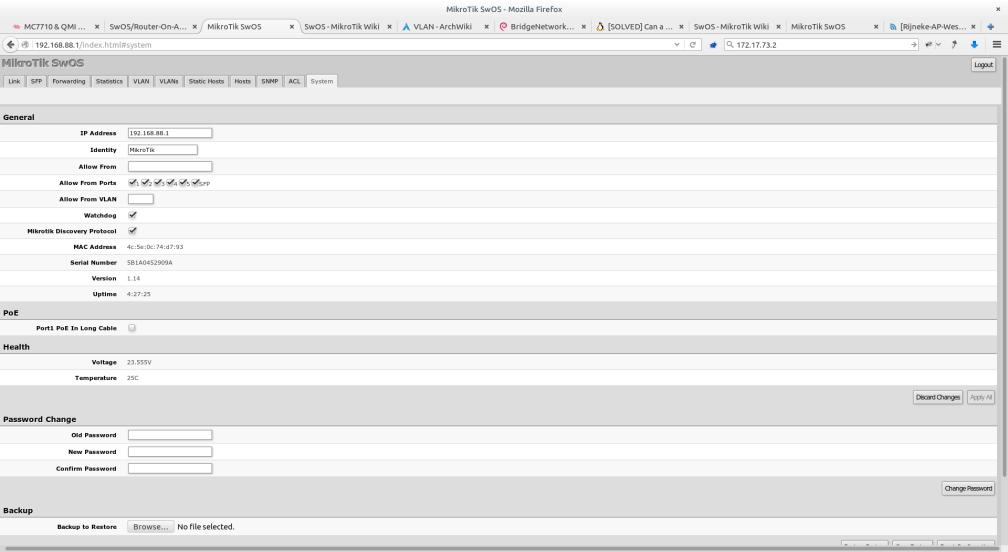Close the MC7710 & QMI tab

tap(97, 26)
